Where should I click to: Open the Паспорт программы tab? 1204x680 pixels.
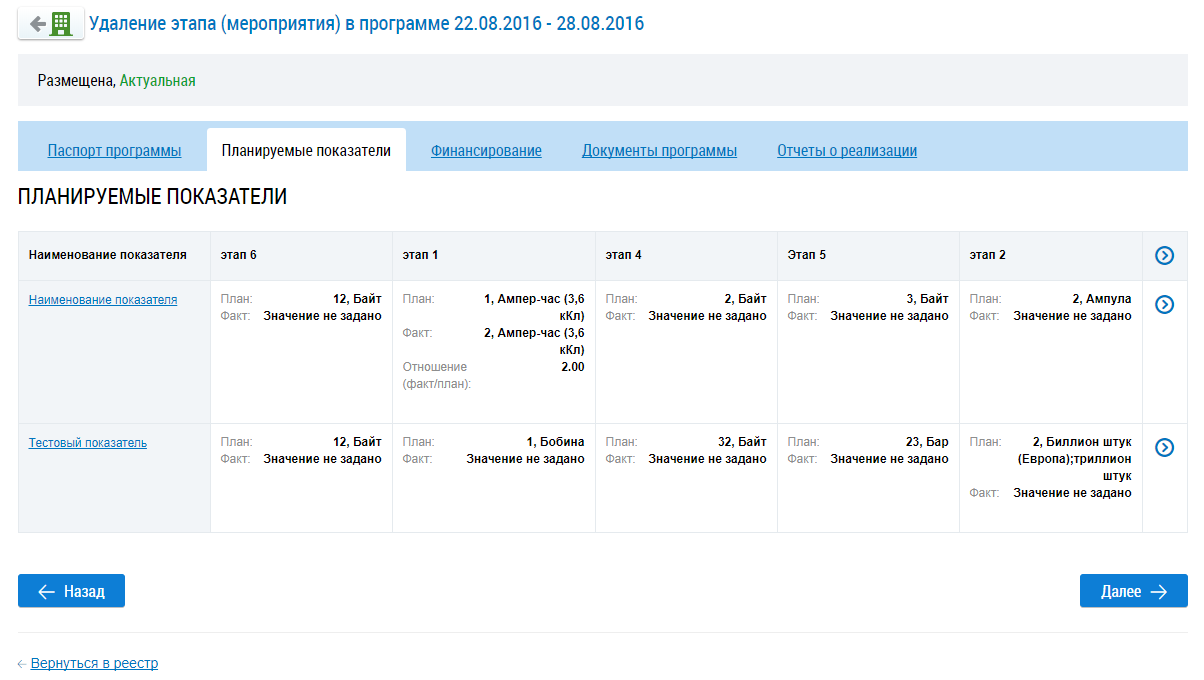[x=114, y=151]
